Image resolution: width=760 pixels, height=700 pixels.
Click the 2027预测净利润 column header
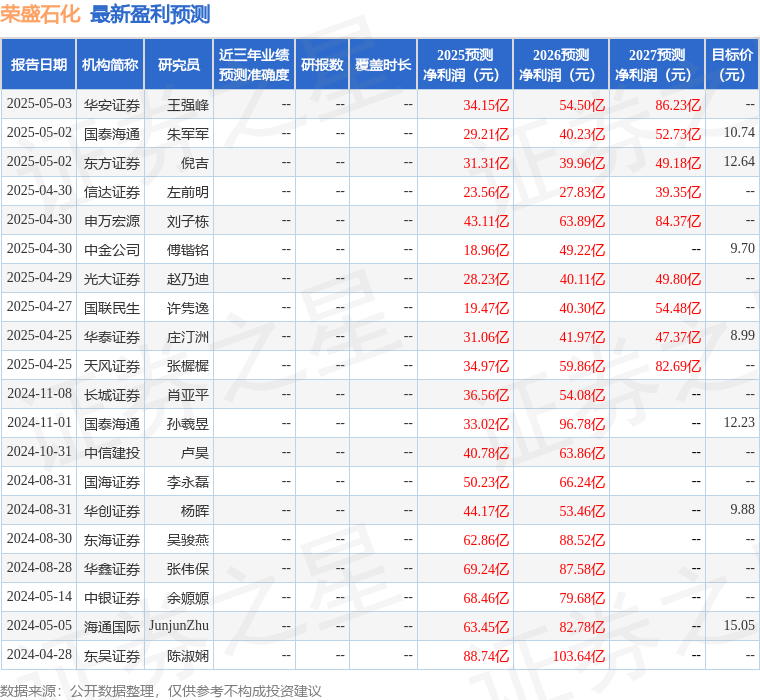pos(656,65)
